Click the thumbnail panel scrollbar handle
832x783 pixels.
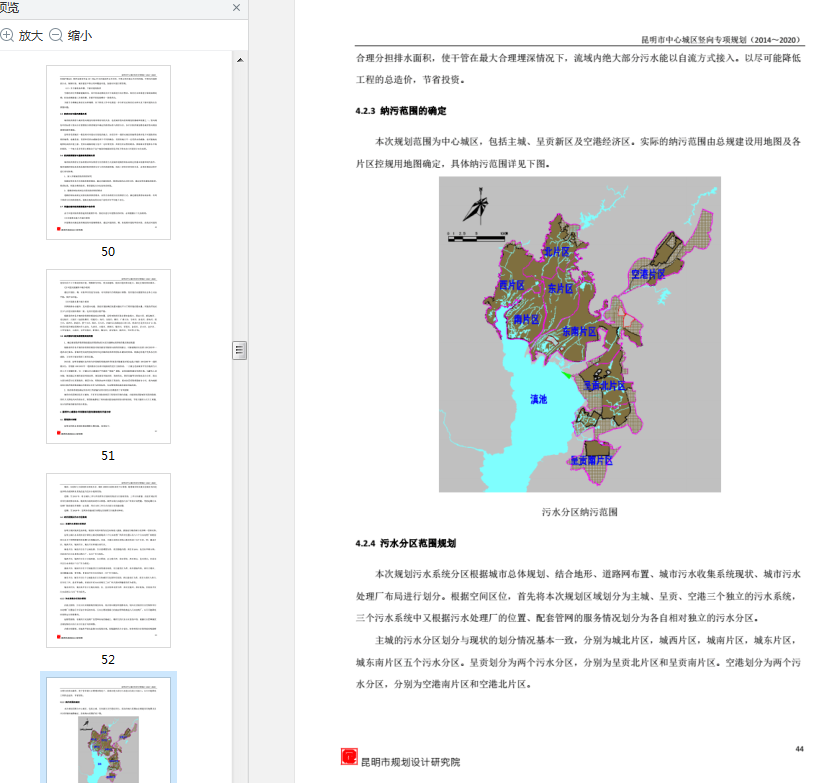coord(240,350)
